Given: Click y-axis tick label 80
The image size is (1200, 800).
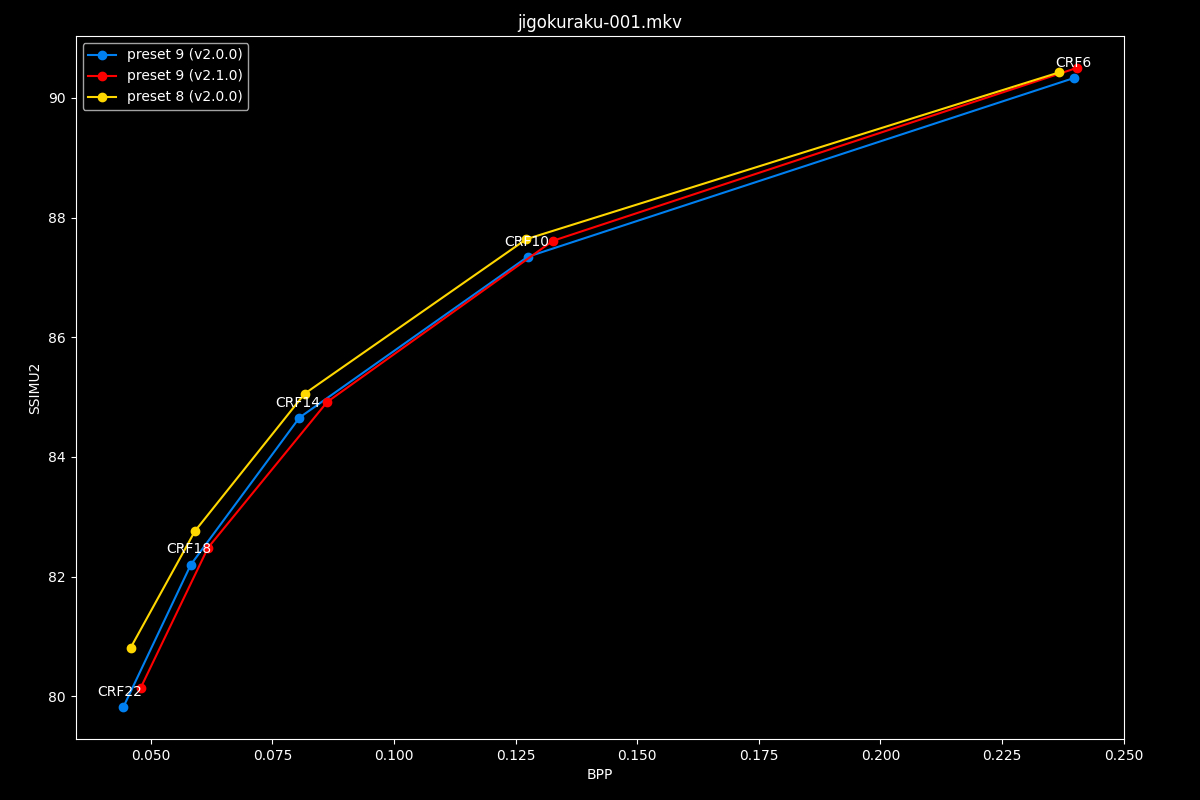Looking at the screenshot, I should pos(58,697).
